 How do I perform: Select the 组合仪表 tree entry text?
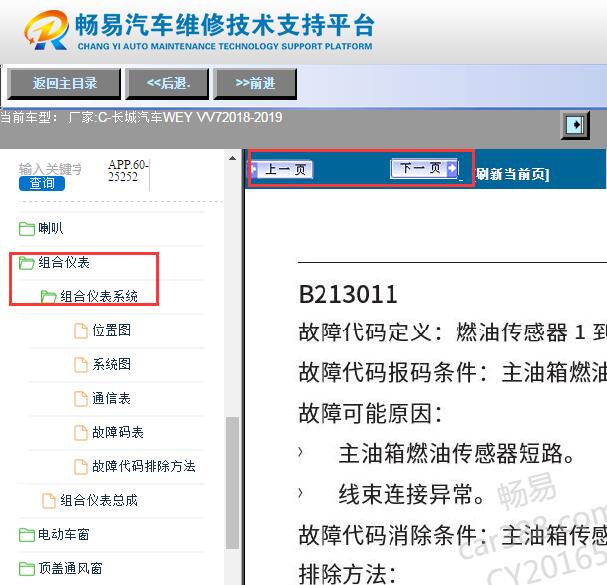tap(64, 262)
